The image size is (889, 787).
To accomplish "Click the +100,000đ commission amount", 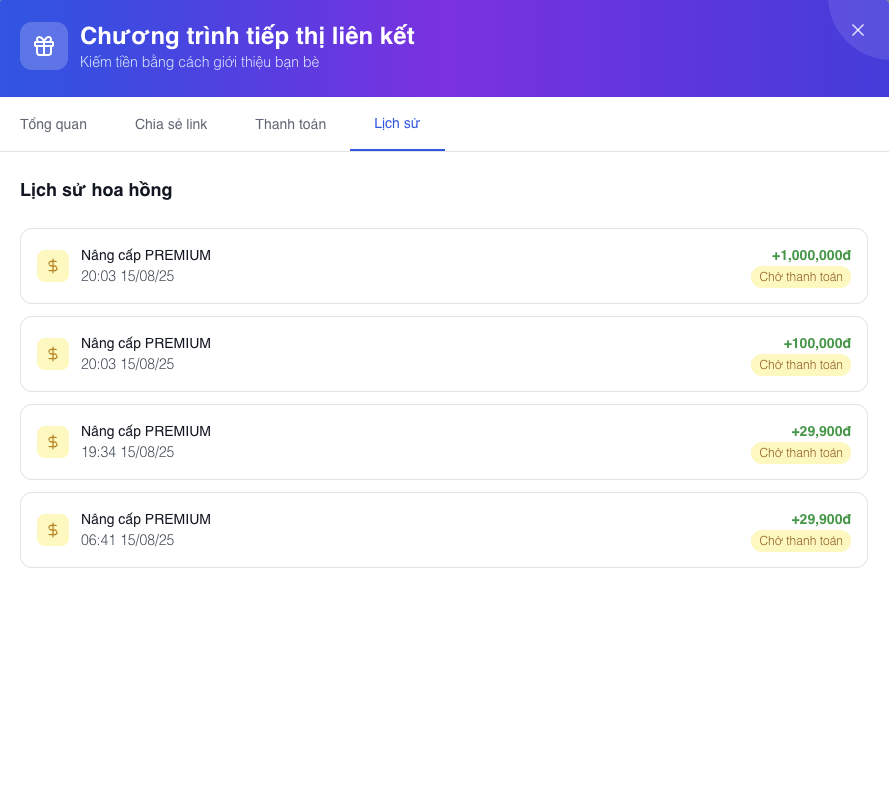I will click(816, 343).
